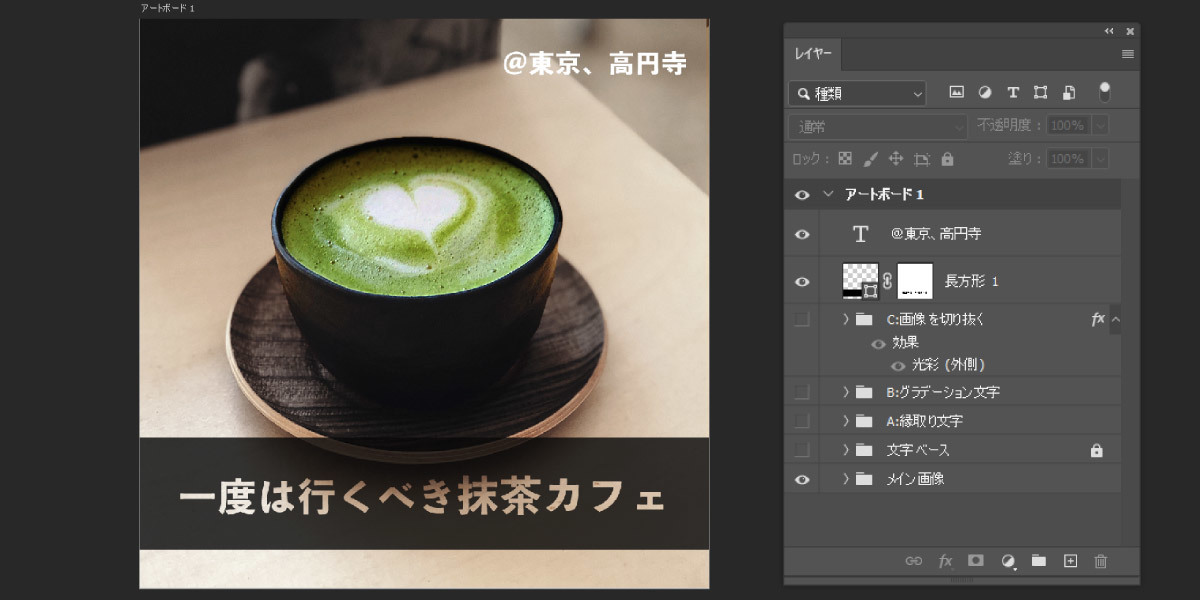Click the mask link icon on 長方形 1
The image size is (1200, 600).
tap(887, 281)
